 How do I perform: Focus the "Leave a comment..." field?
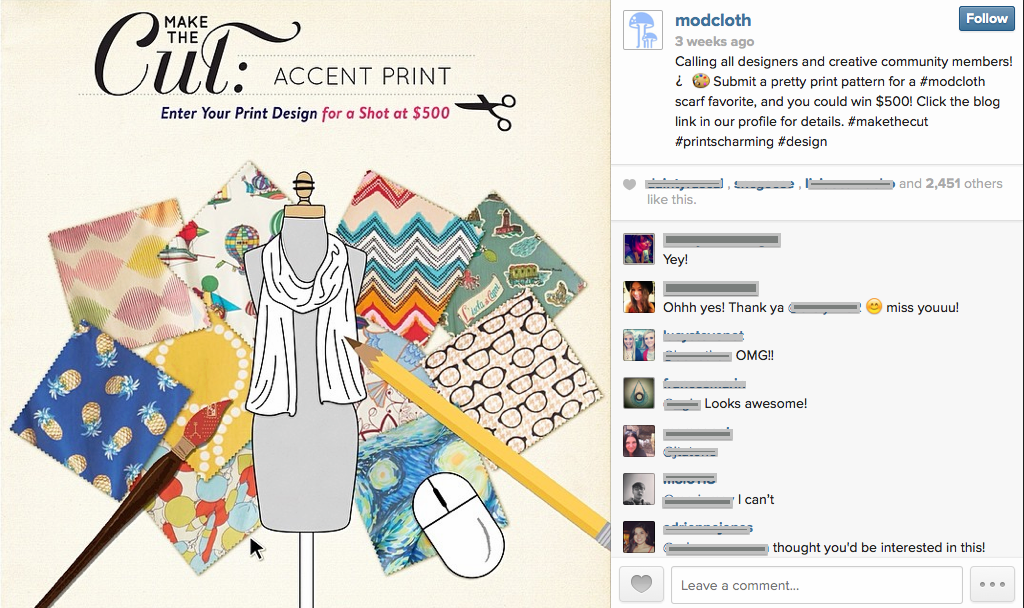[x=816, y=585]
